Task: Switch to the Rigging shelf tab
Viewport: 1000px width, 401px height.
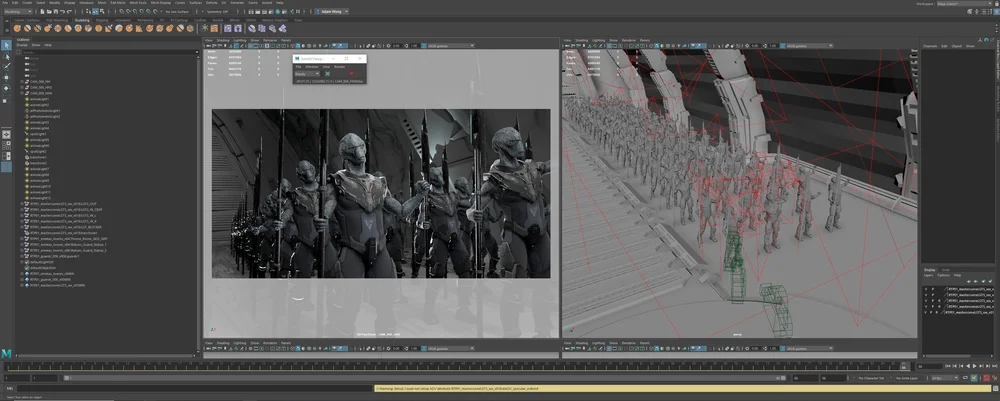Action: (103, 20)
